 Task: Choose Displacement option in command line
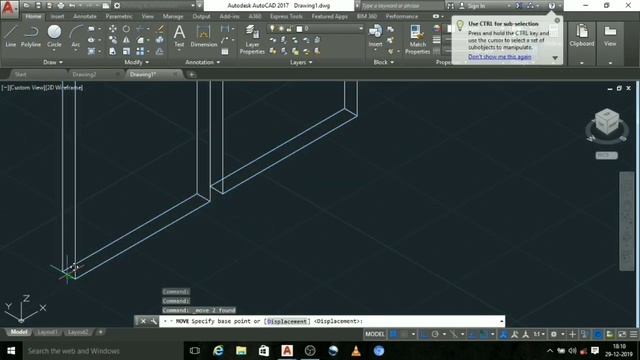(287, 321)
